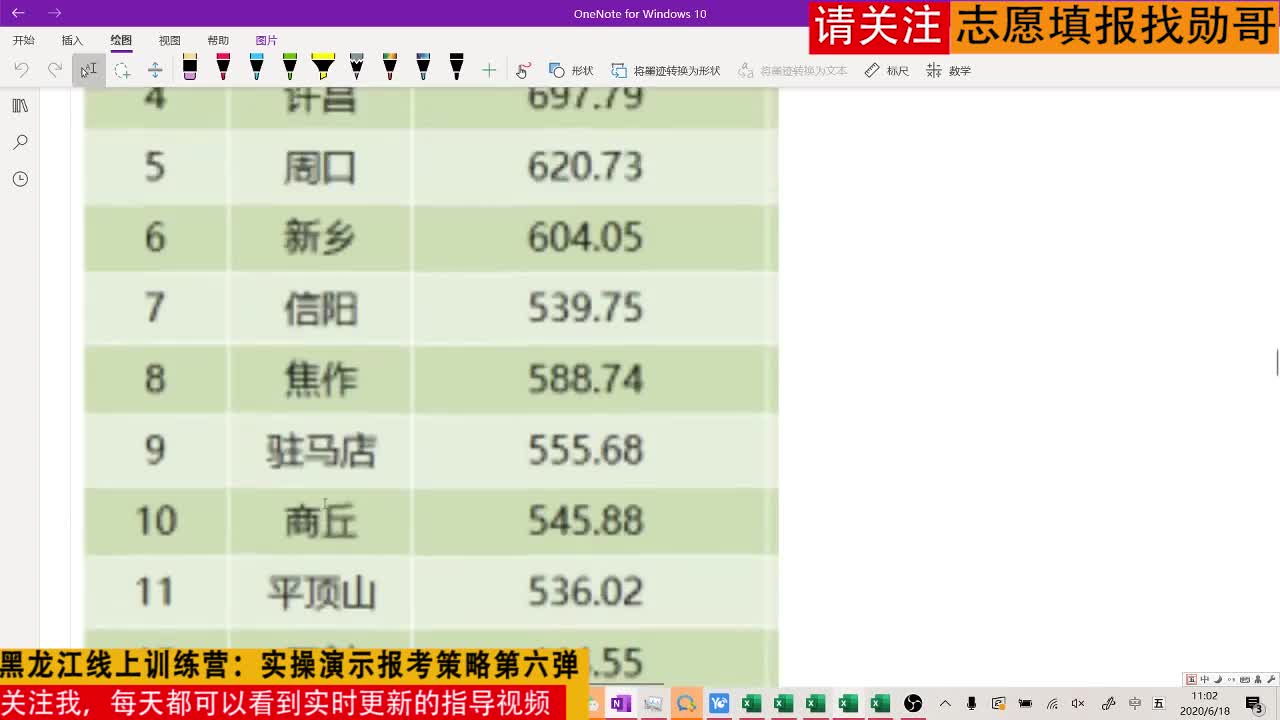Choose the Lasso Select tool
The width and height of the screenshot is (1280, 720).
[122, 70]
